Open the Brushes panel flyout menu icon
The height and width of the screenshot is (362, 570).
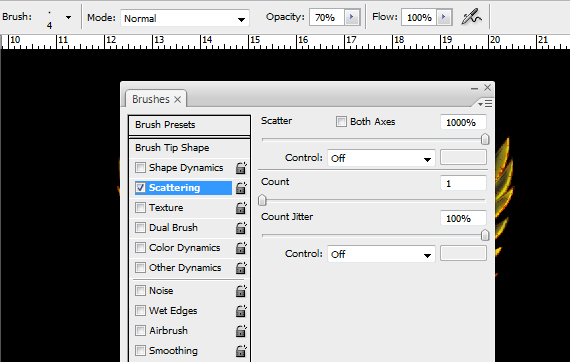point(485,104)
